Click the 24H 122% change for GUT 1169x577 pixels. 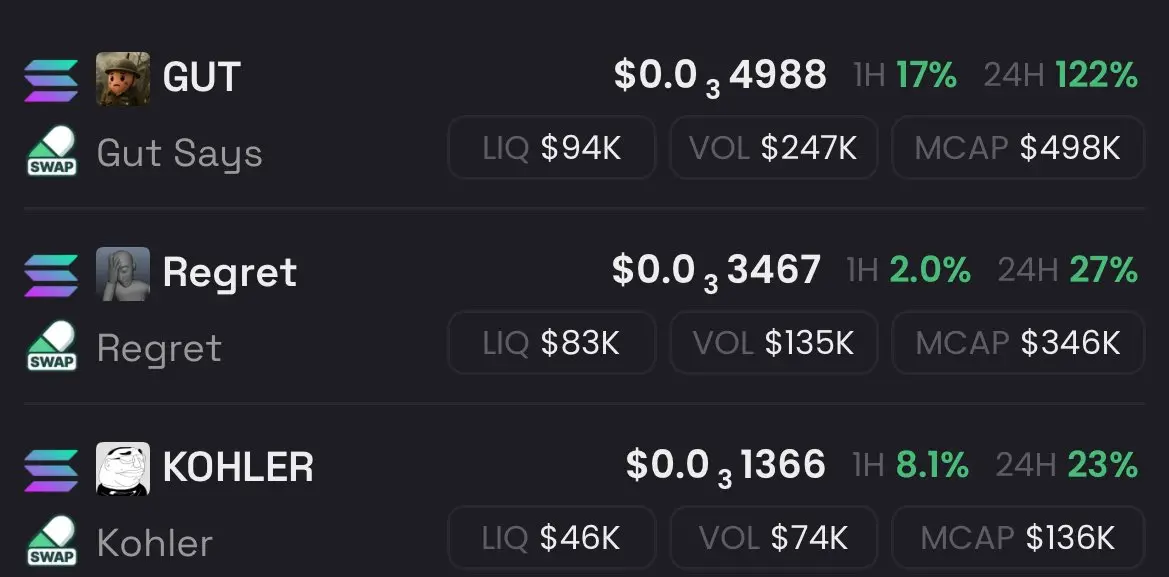tap(1061, 75)
